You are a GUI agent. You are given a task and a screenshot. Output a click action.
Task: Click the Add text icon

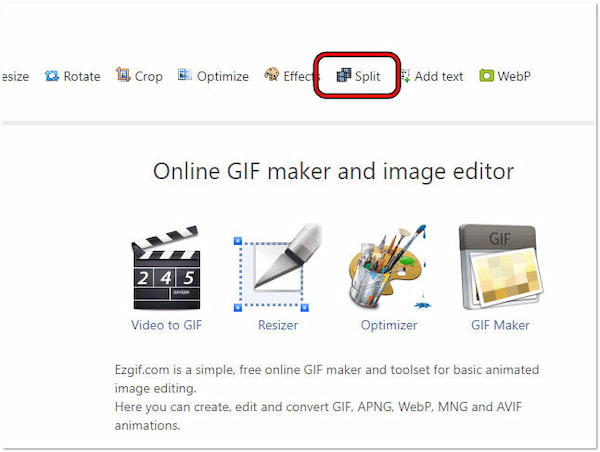pyautogui.click(x=405, y=75)
